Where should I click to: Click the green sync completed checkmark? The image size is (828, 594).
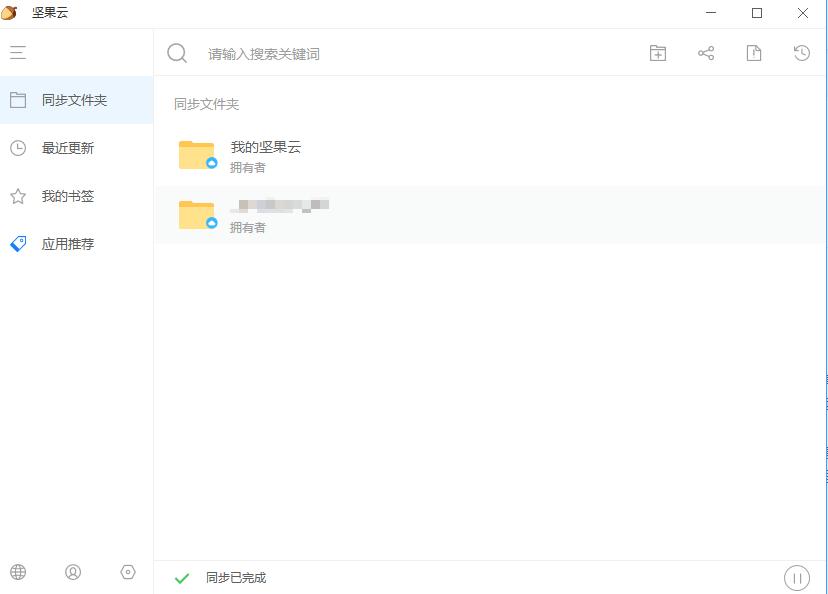pyautogui.click(x=182, y=577)
